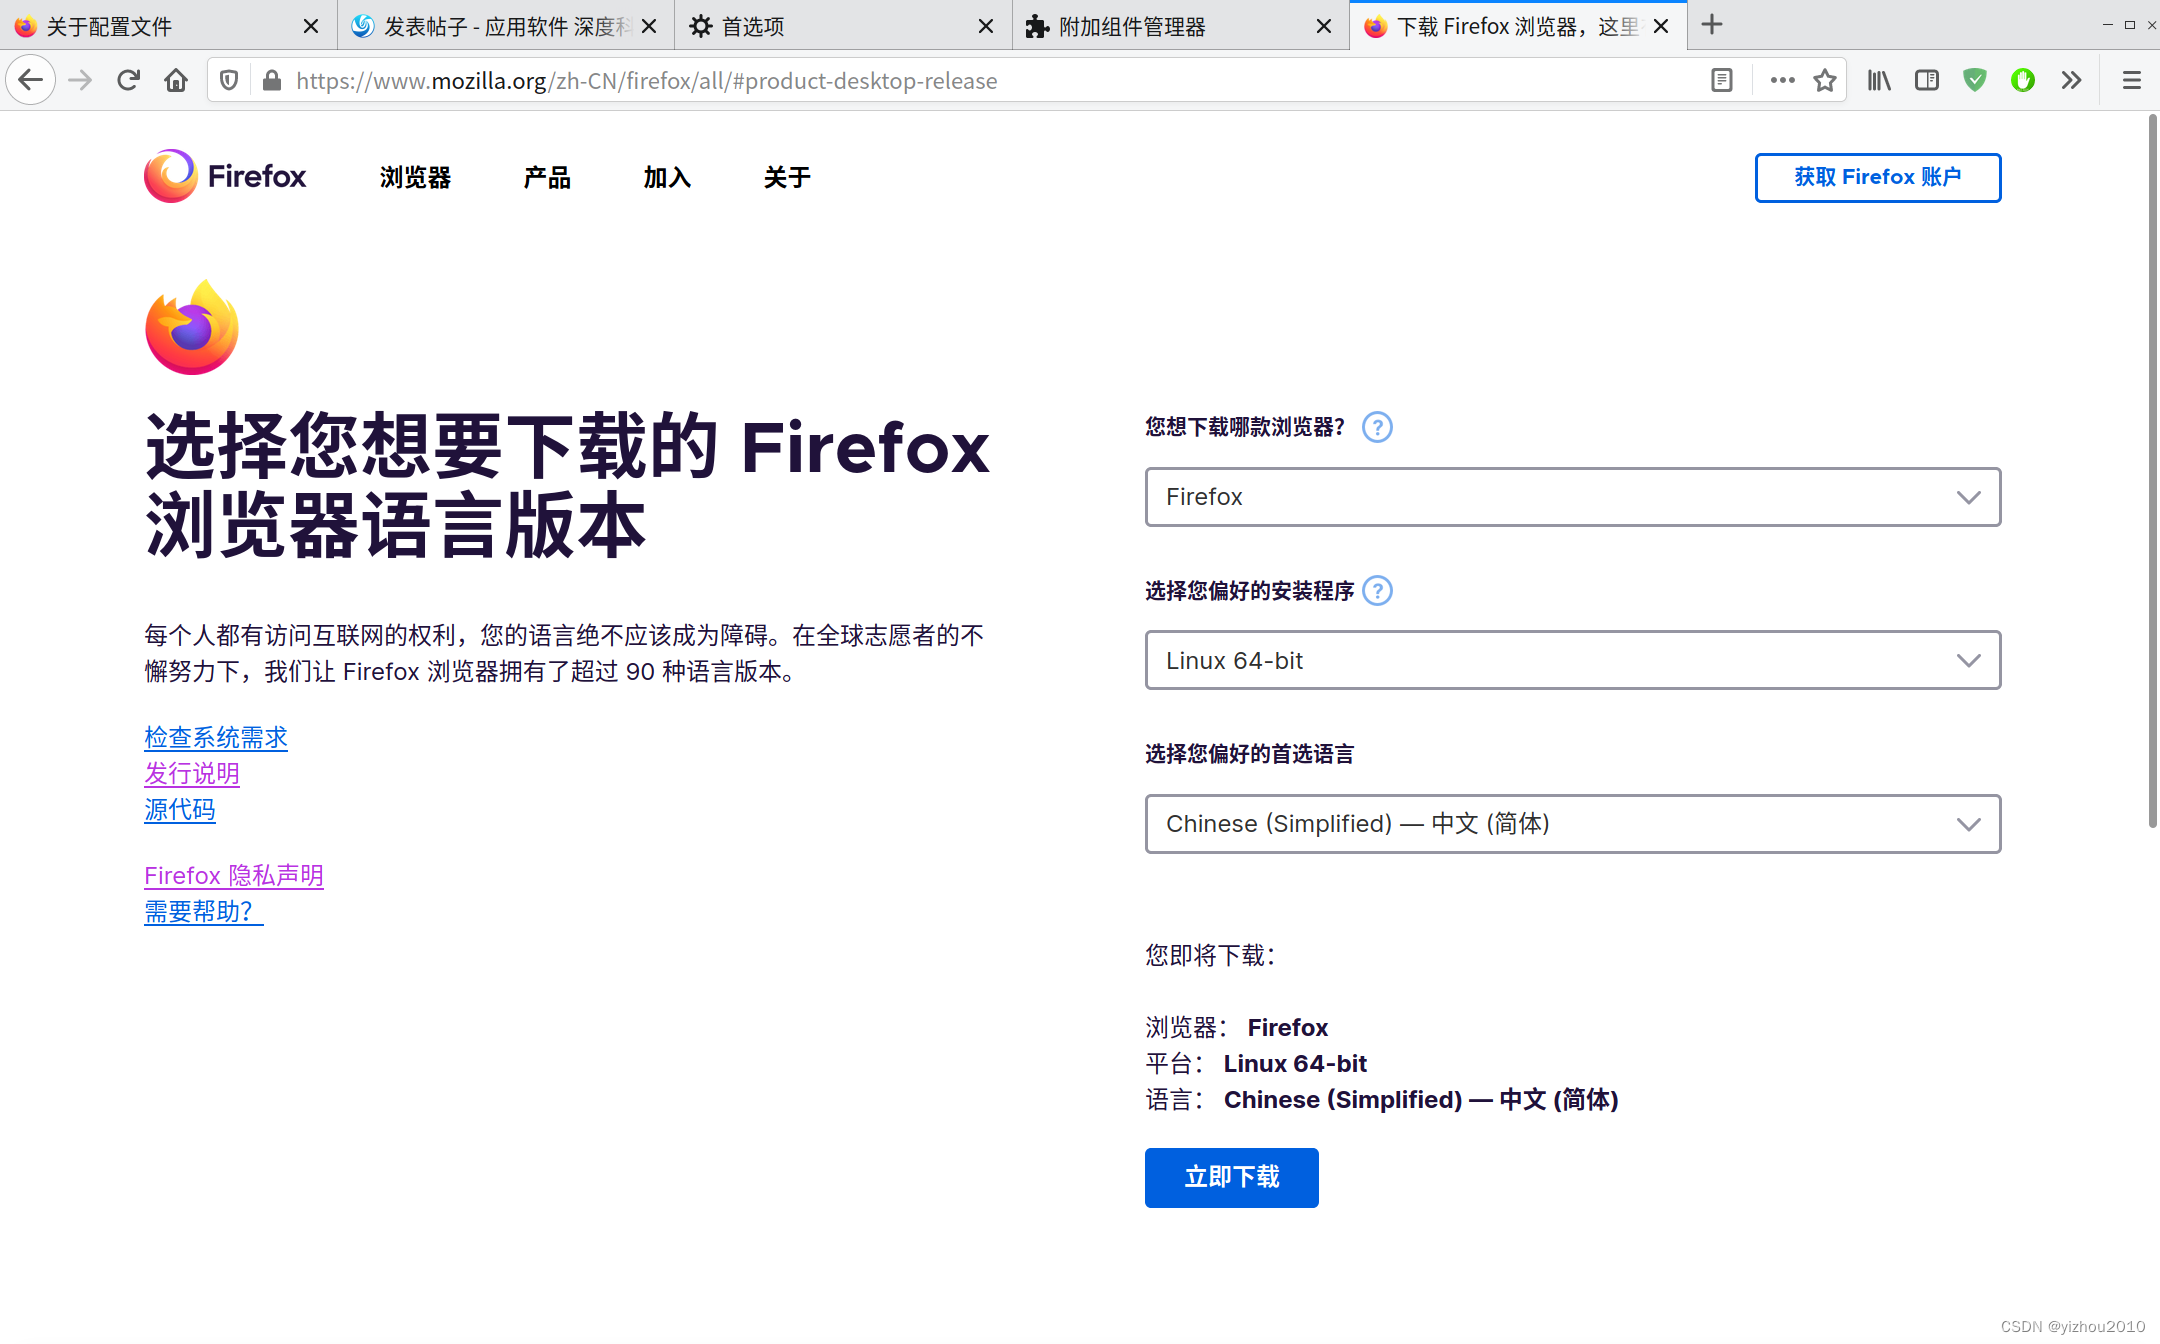Click the page vertical scrollbar

tap(2152, 470)
